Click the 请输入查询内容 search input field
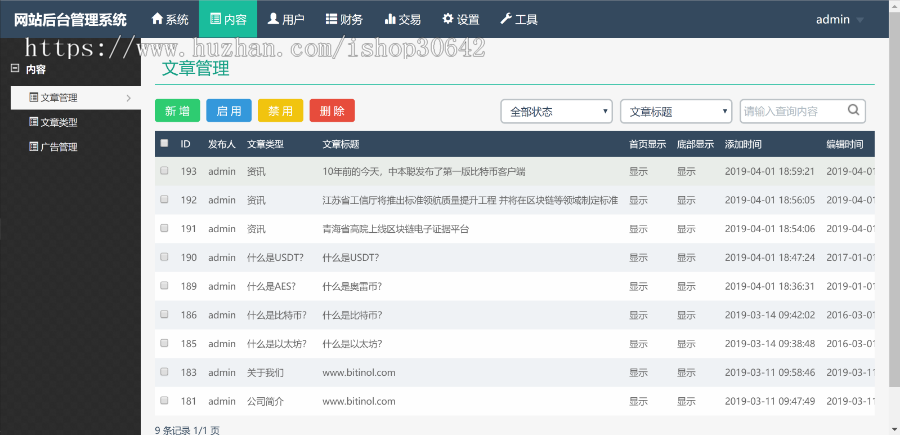 tap(792, 111)
